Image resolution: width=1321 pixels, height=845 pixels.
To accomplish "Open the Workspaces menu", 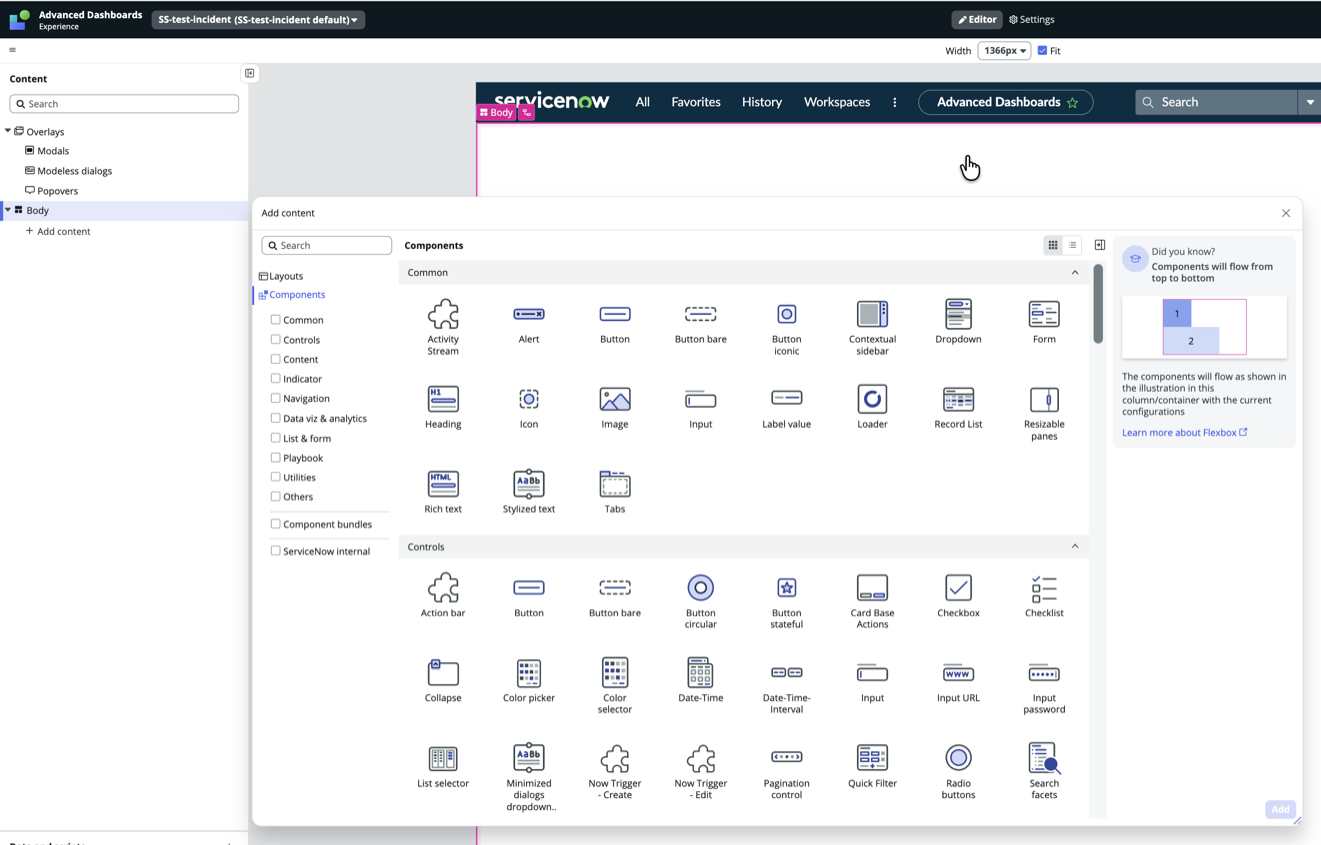I will [837, 102].
